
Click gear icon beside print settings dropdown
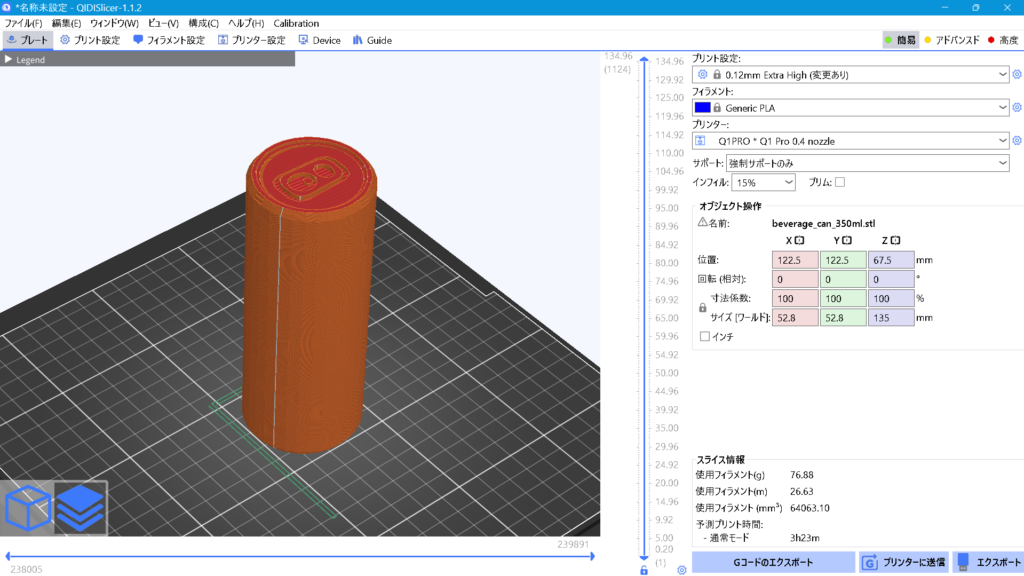coord(1017,74)
